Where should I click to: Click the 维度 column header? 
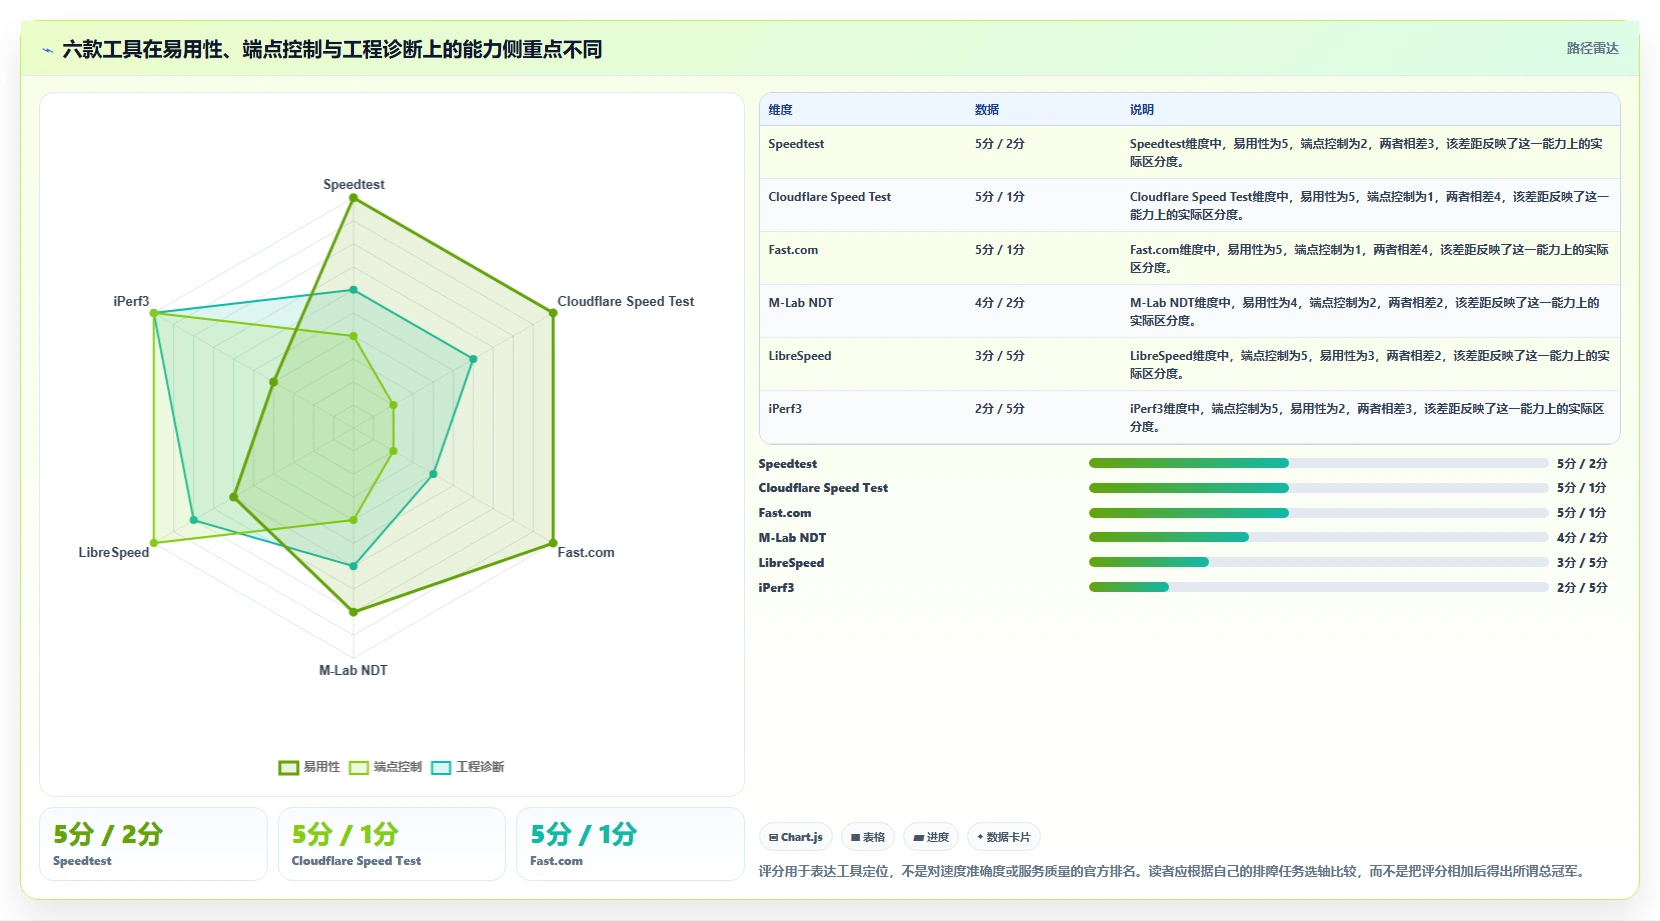click(x=780, y=110)
